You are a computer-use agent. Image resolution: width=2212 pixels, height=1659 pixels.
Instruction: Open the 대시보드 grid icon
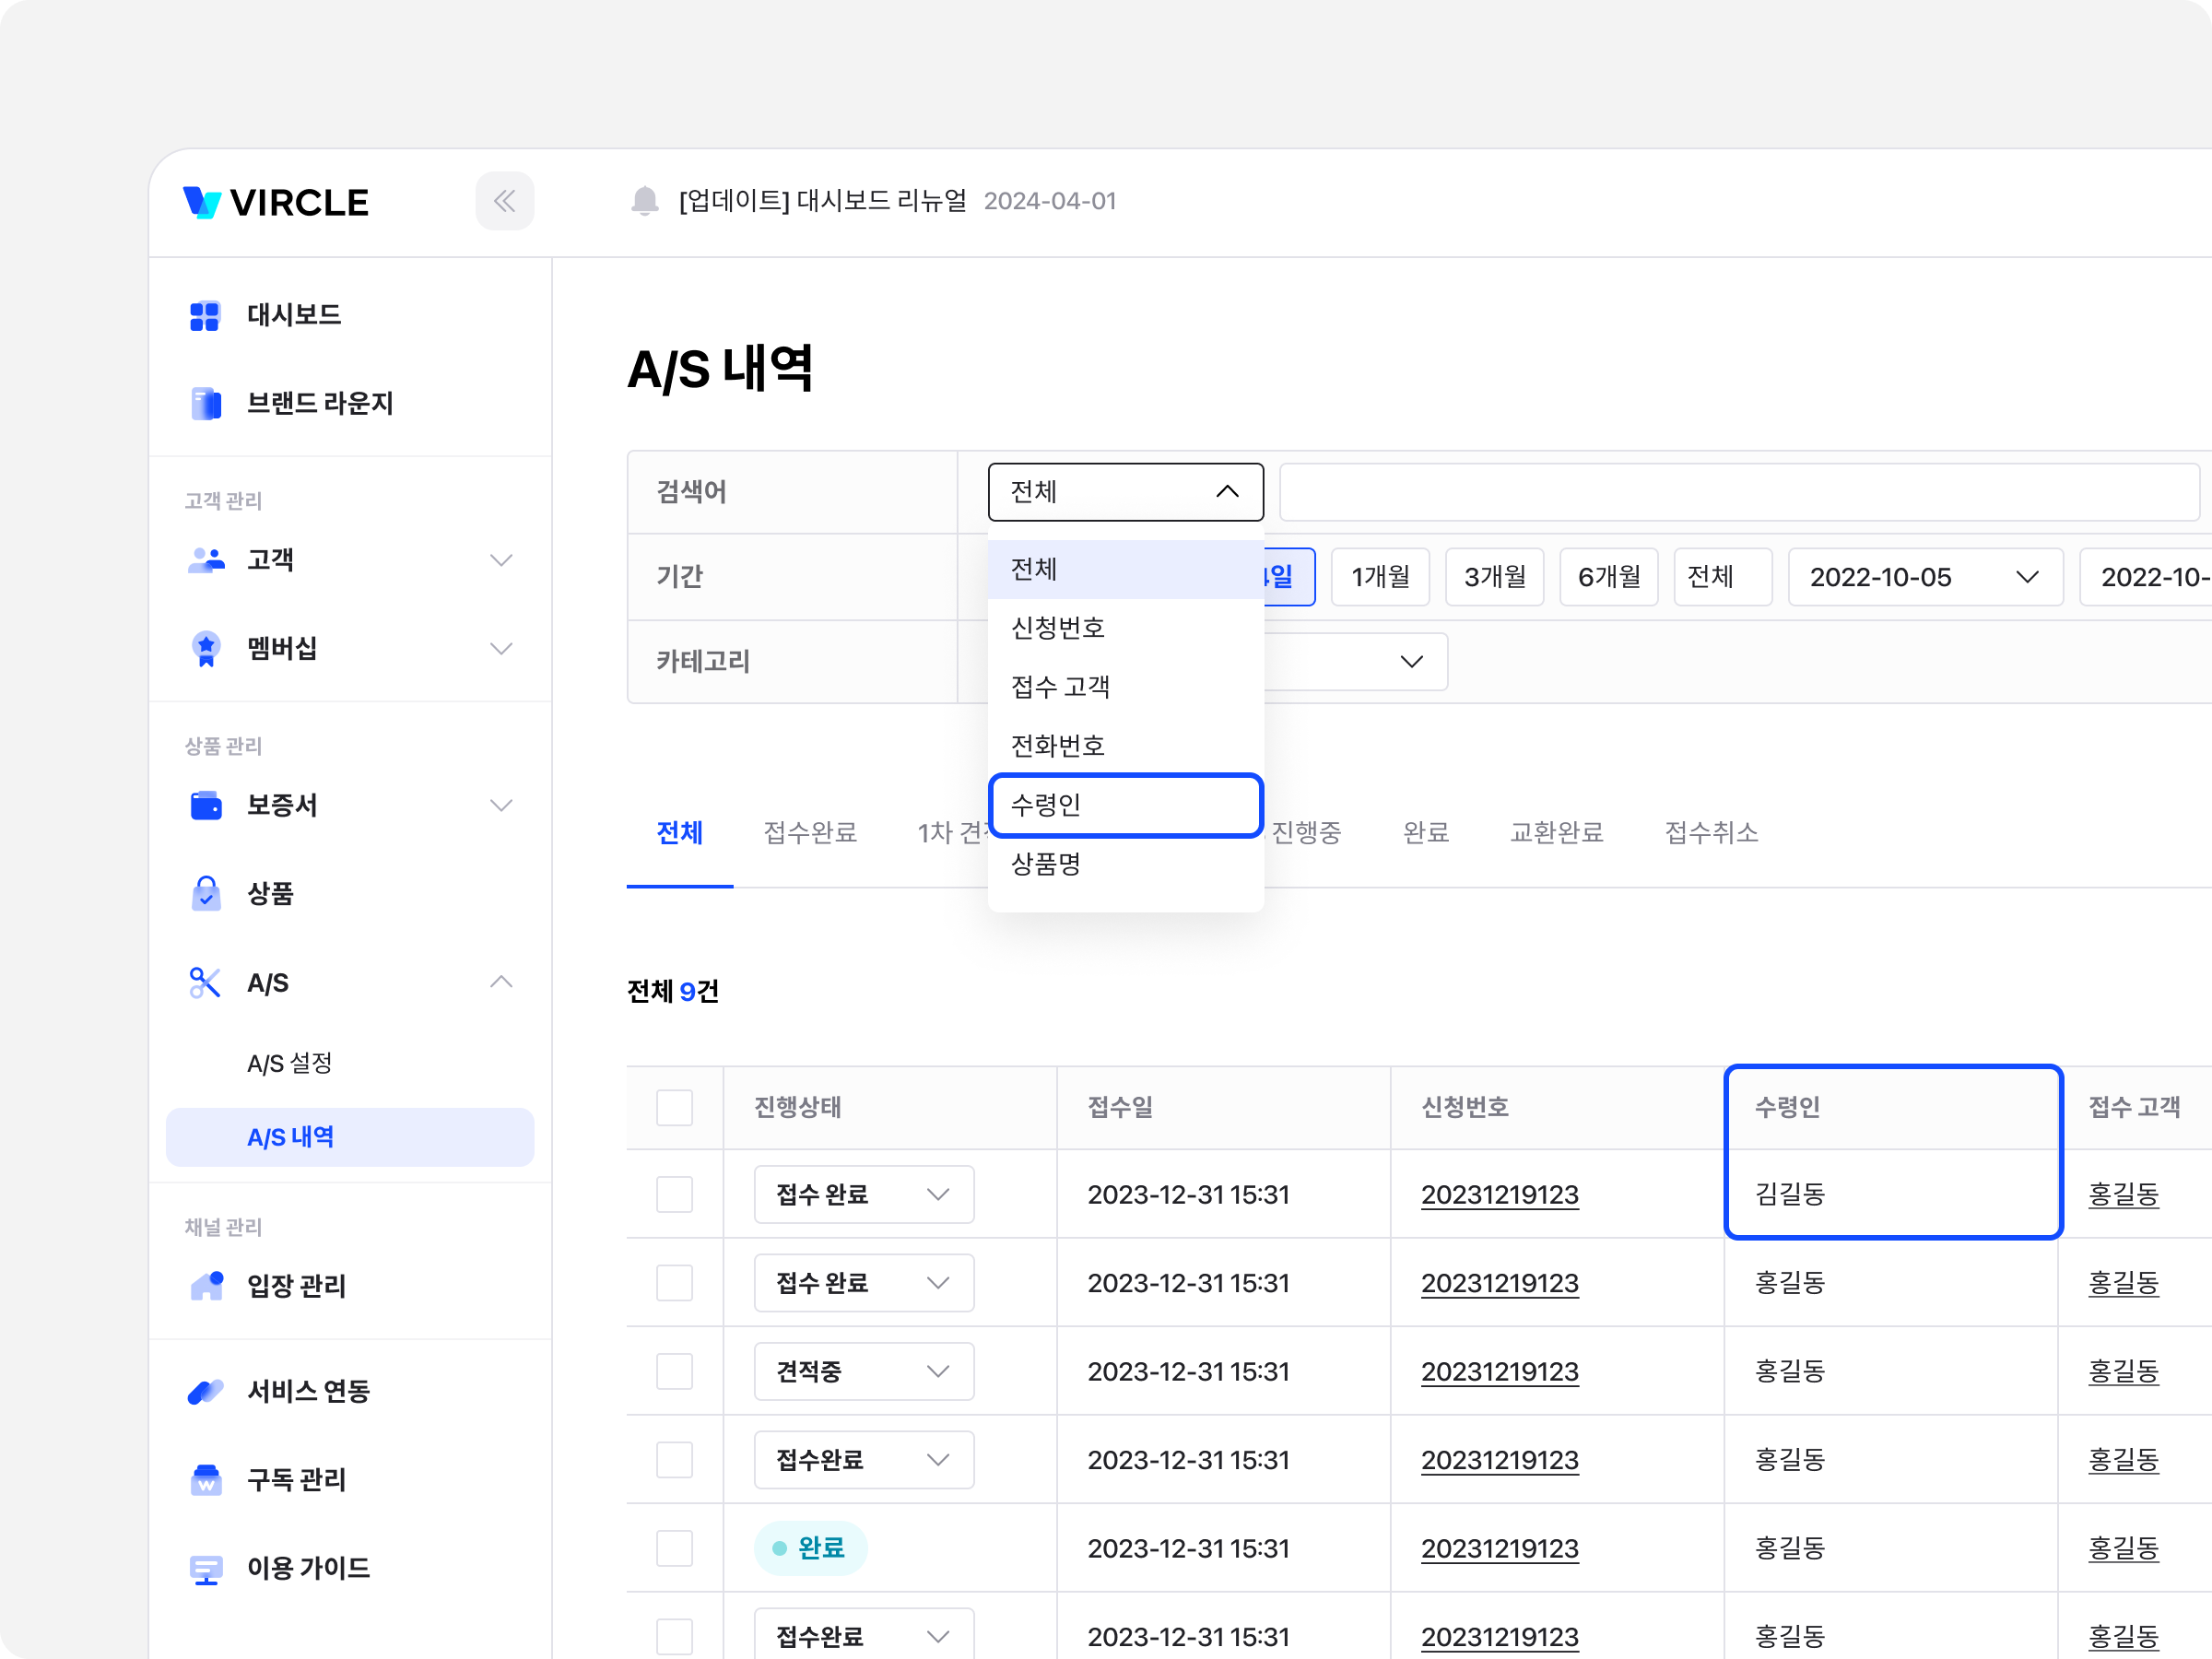click(205, 316)
